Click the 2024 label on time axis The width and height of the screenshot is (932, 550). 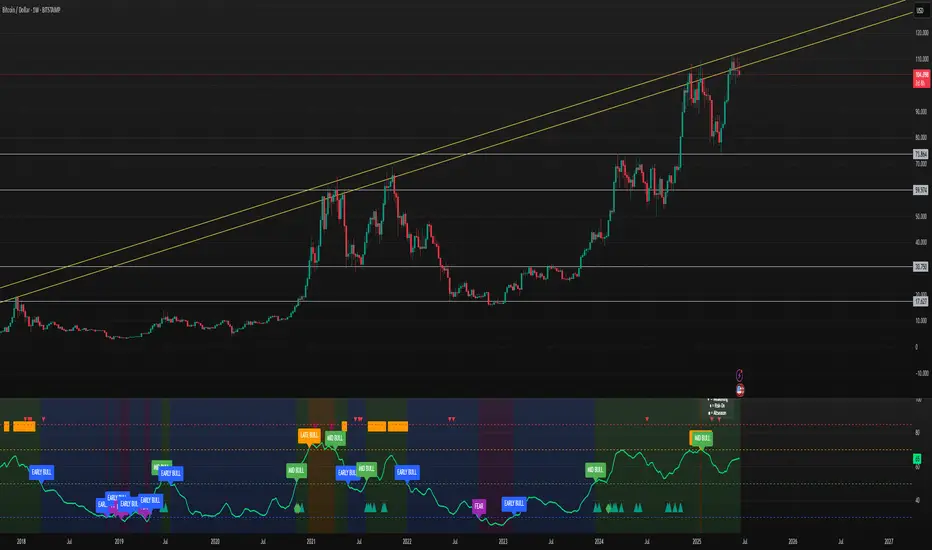point(599,542)
